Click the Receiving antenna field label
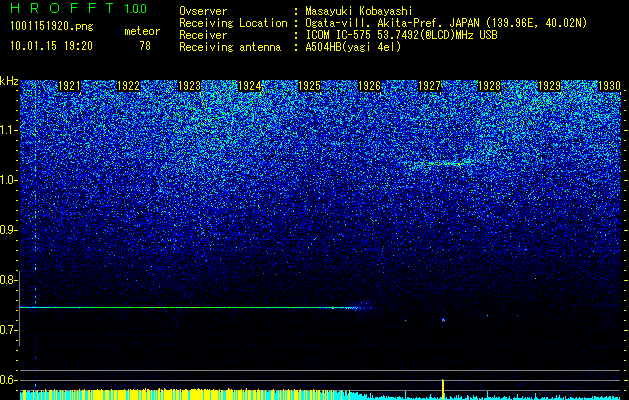 click(230, 47)
